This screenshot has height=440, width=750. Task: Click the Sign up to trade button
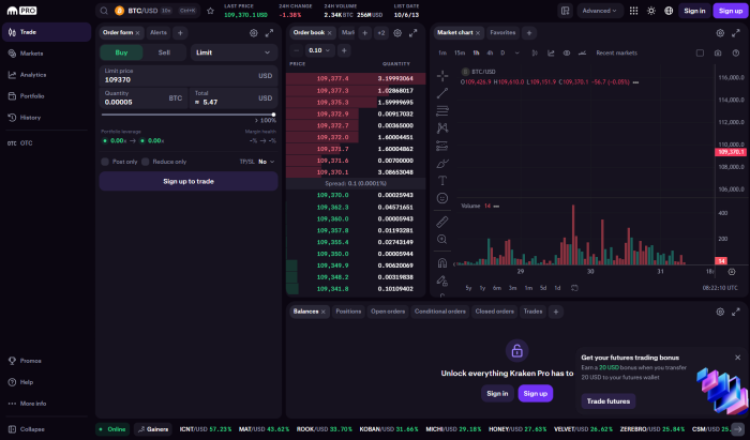coord(188,181)
